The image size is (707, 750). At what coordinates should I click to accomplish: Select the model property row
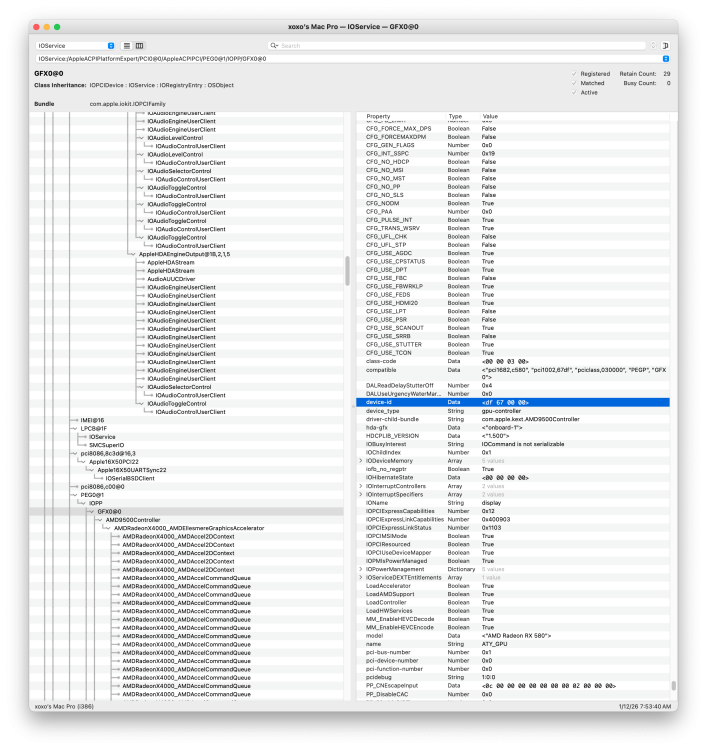[x=513, y=636]
